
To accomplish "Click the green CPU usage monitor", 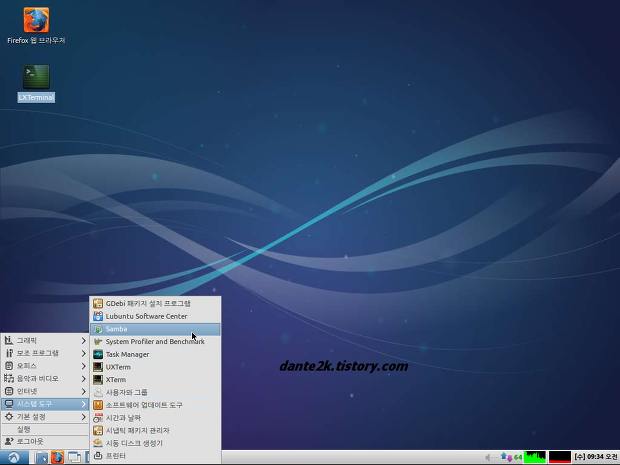I will click(x=534, y=457).
